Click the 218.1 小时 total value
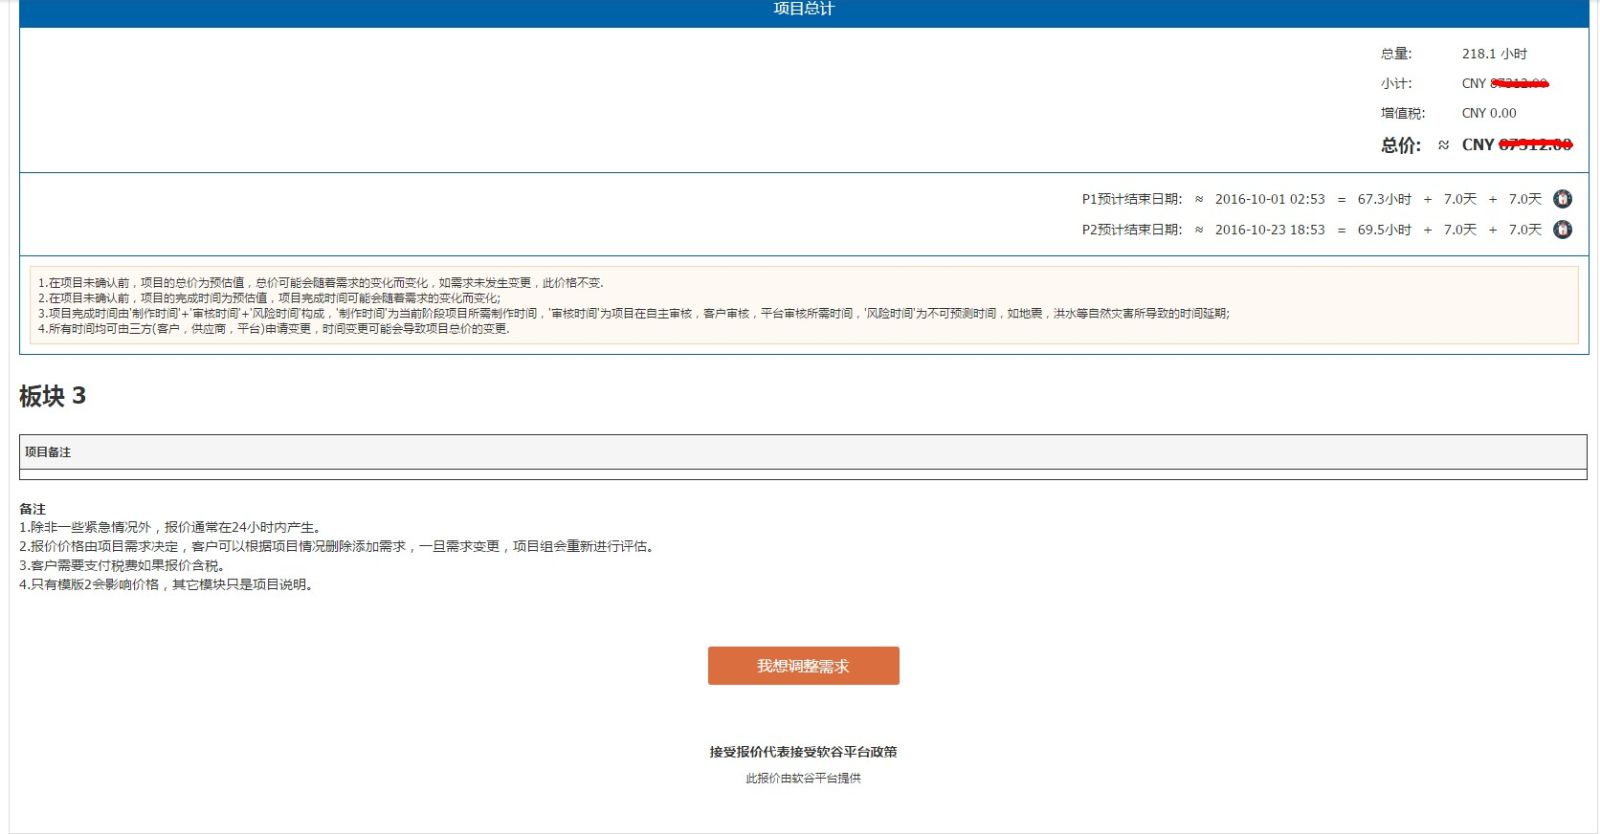The width and height of the screenshot is (1600, 834). (x=1494, y=54)
